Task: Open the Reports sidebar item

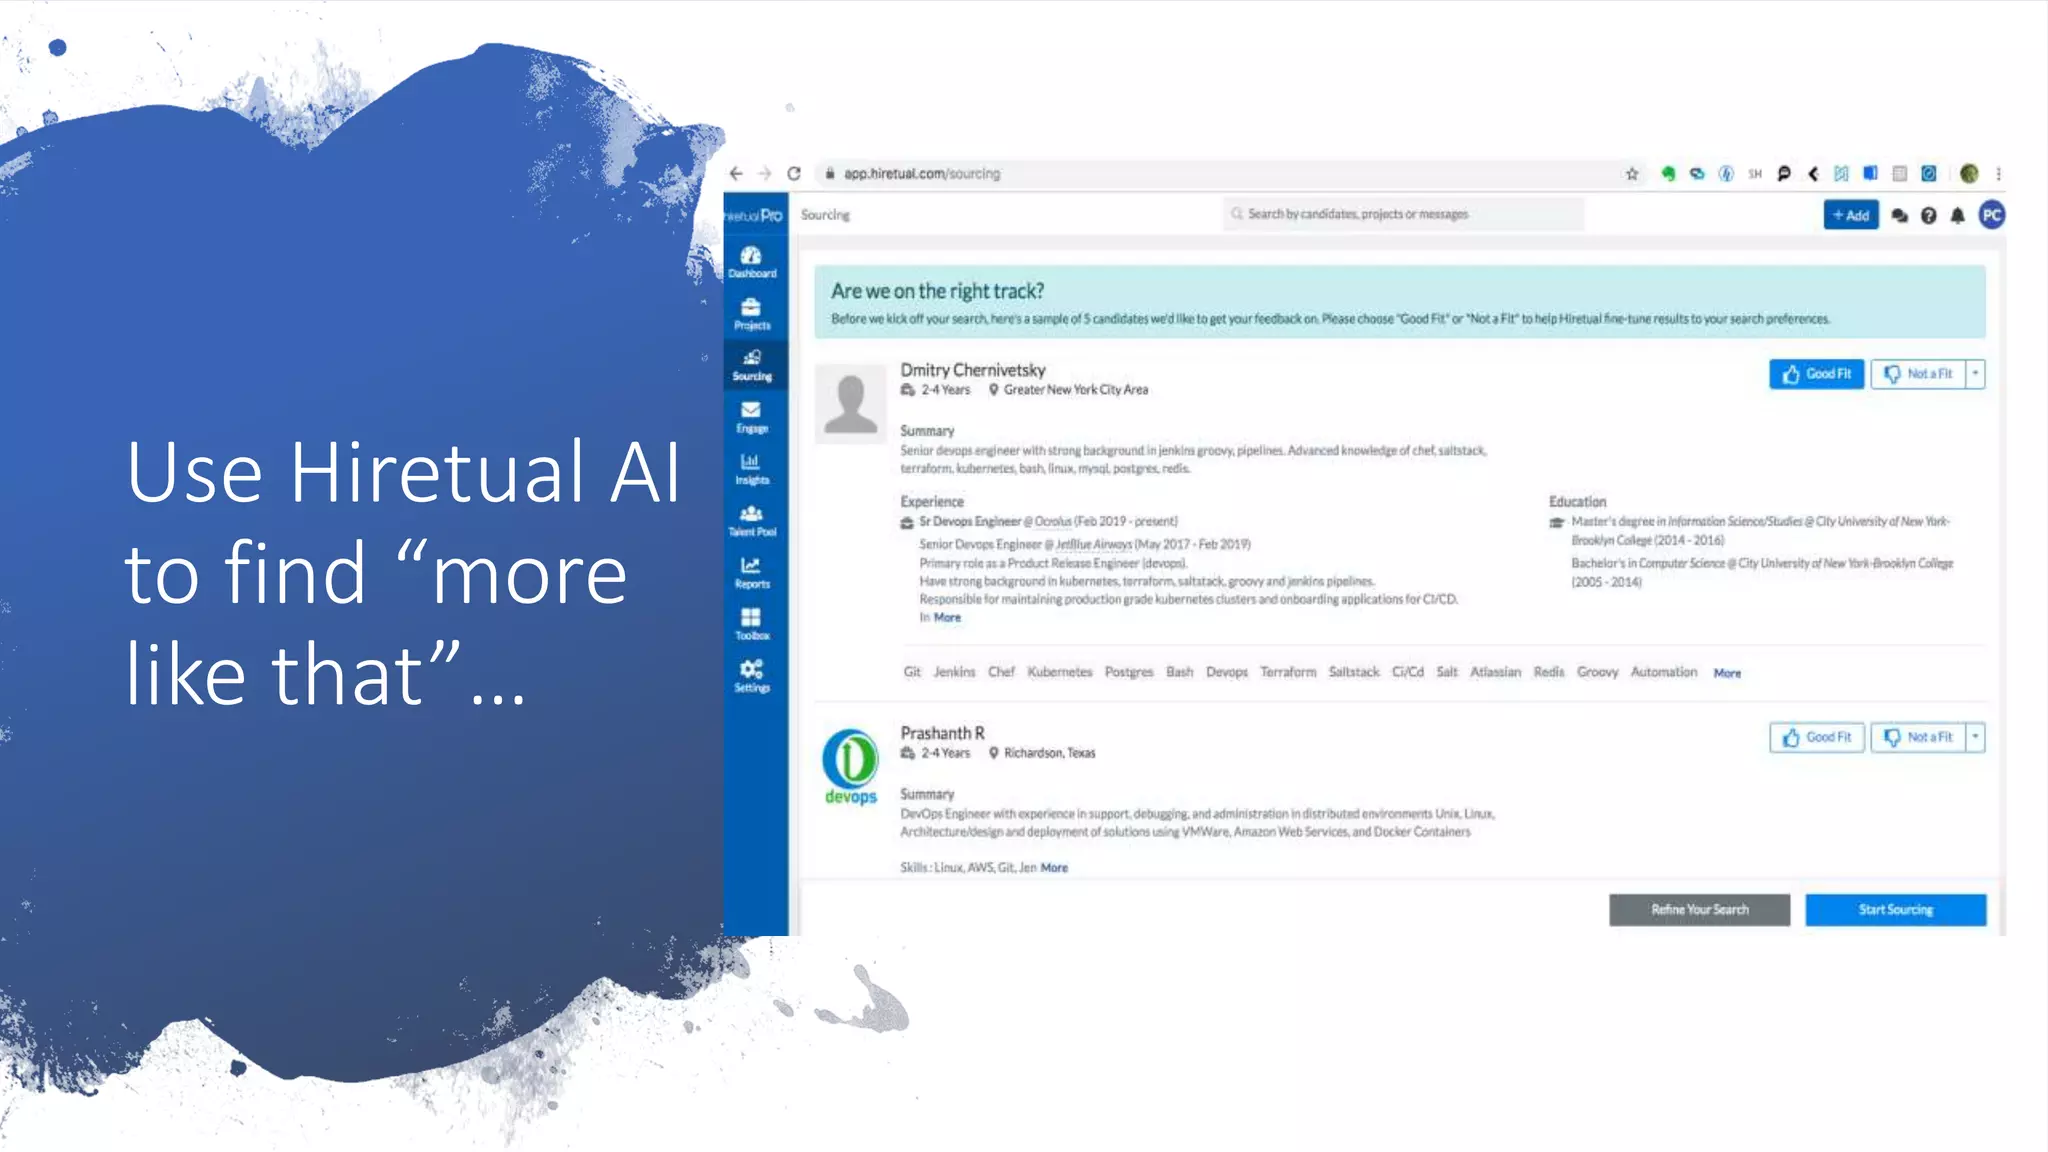Action: tap(752, 573)
